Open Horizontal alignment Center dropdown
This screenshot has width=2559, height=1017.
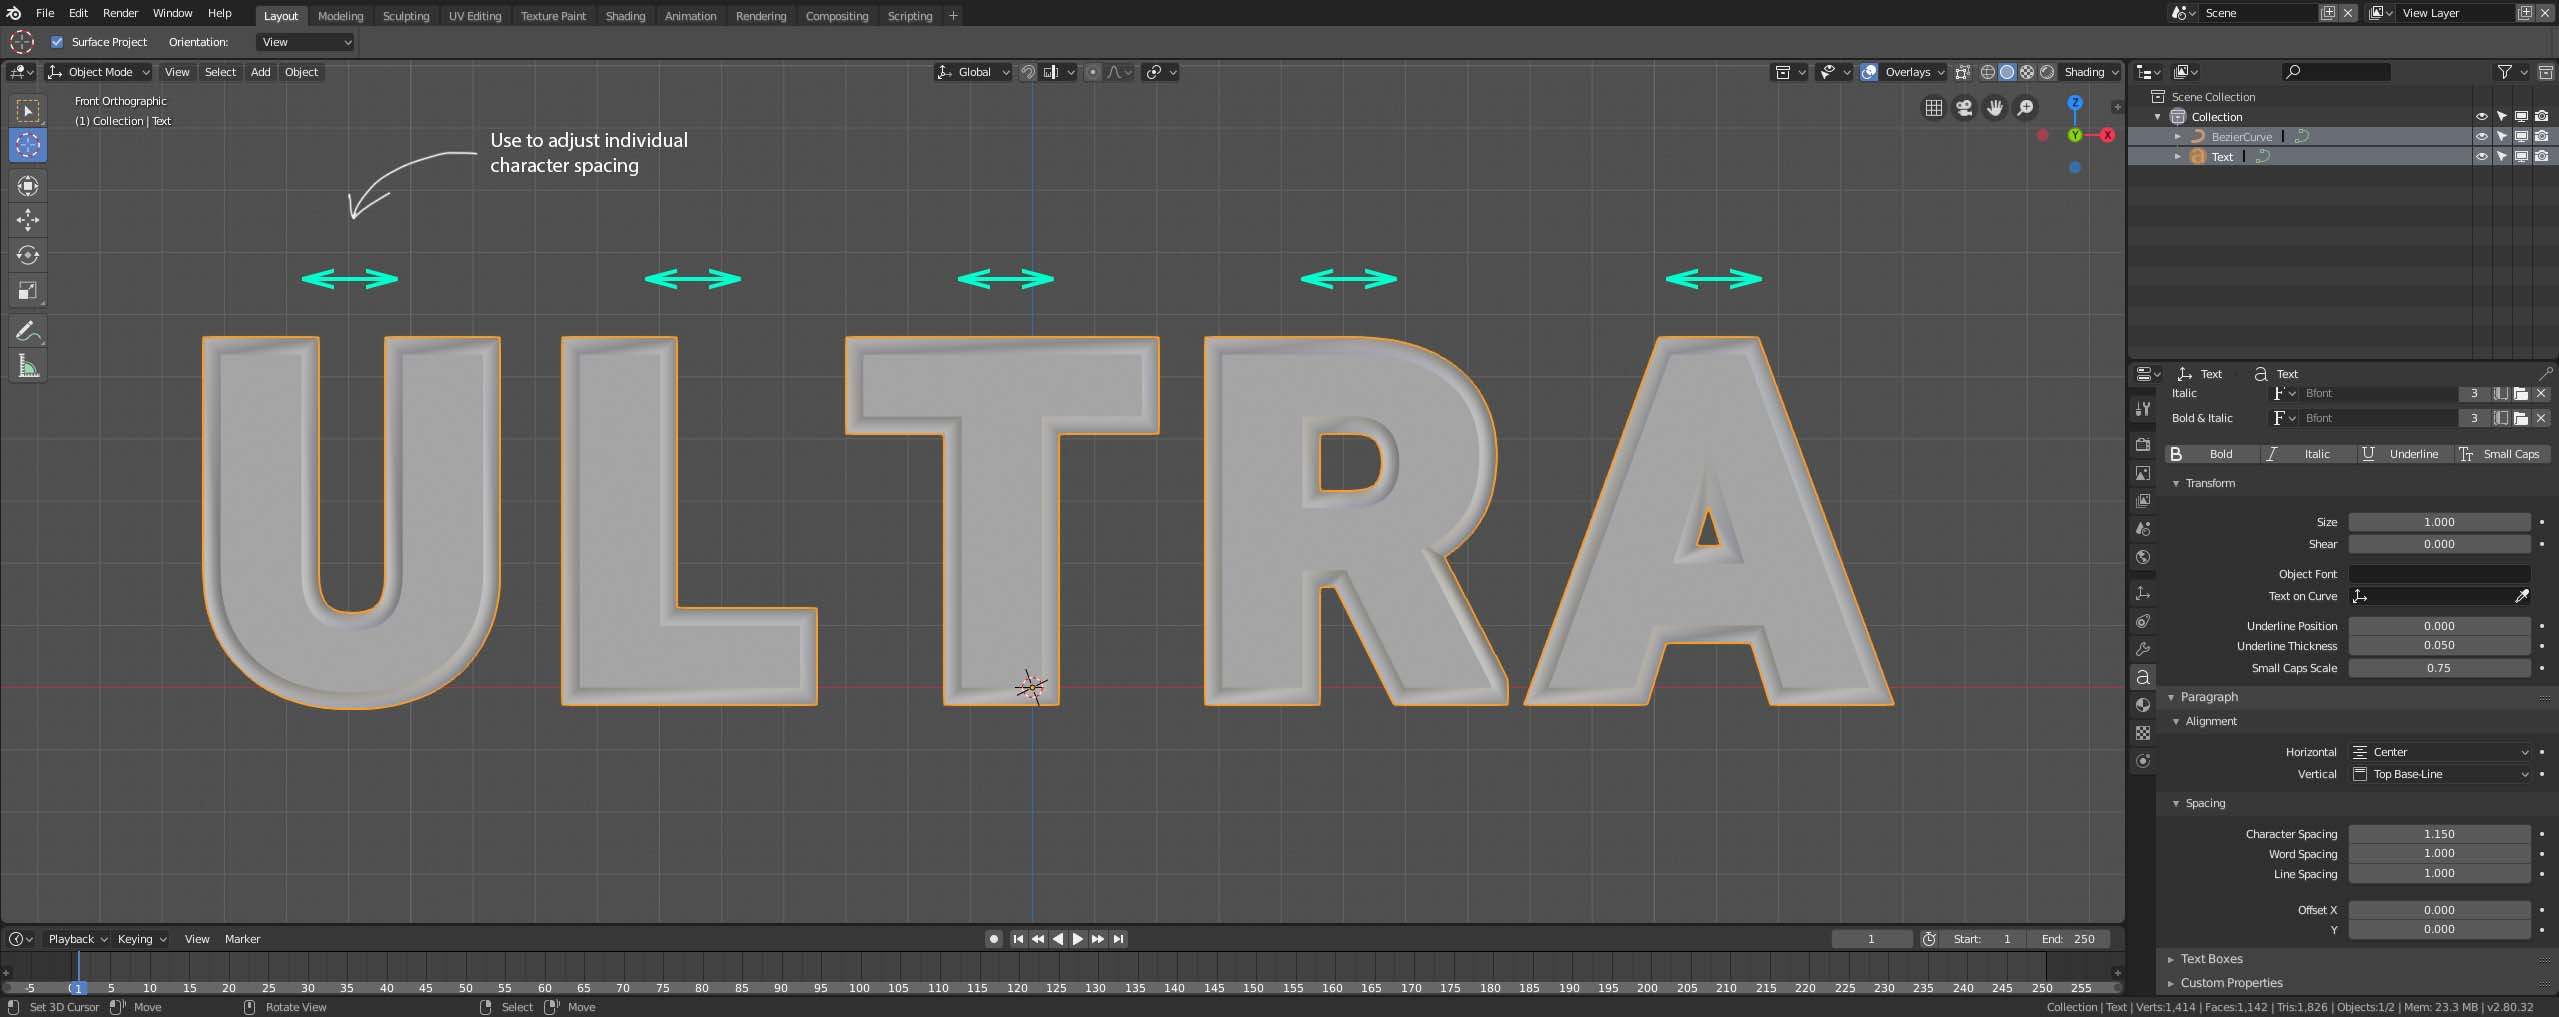pyautogui.click(x=2440, y=752)
